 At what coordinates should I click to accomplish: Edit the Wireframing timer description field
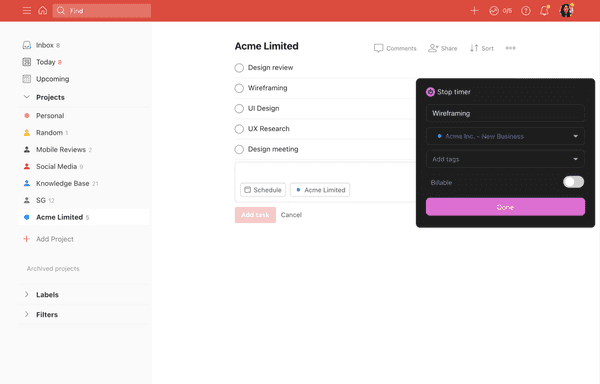505,113
